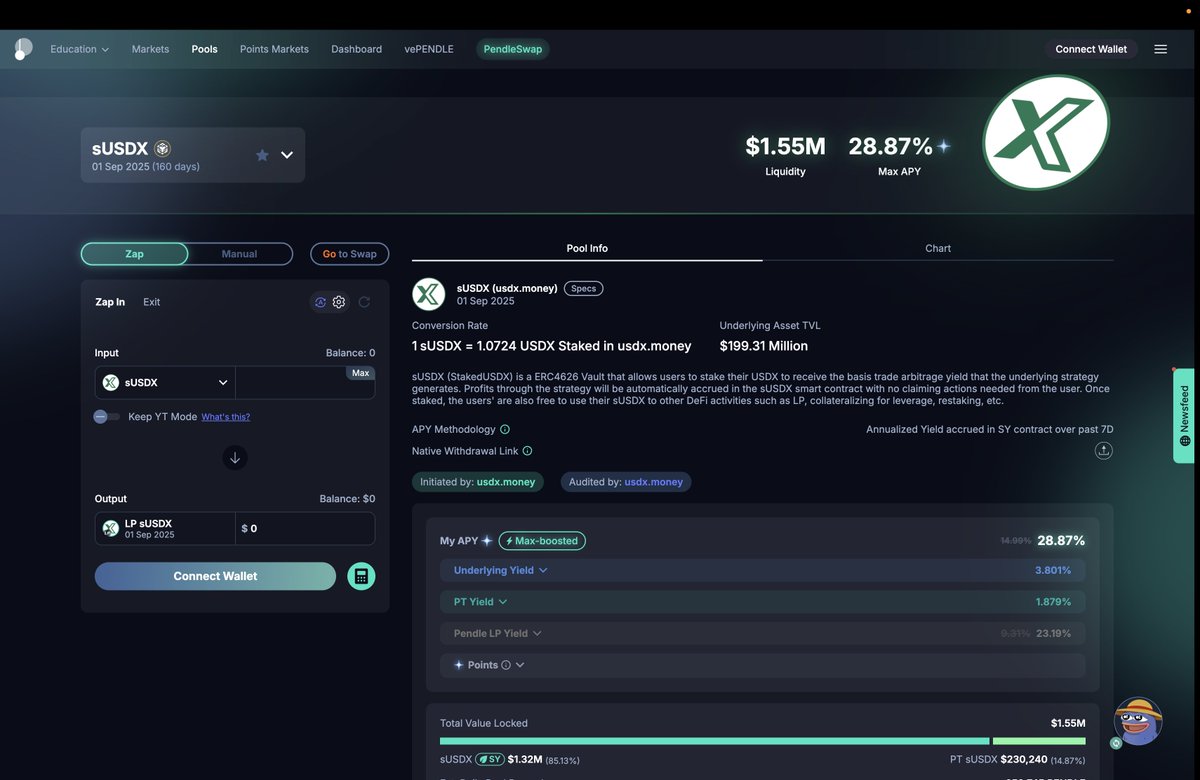Open the Specs badge
The image size is (1200, 780).
584,288
